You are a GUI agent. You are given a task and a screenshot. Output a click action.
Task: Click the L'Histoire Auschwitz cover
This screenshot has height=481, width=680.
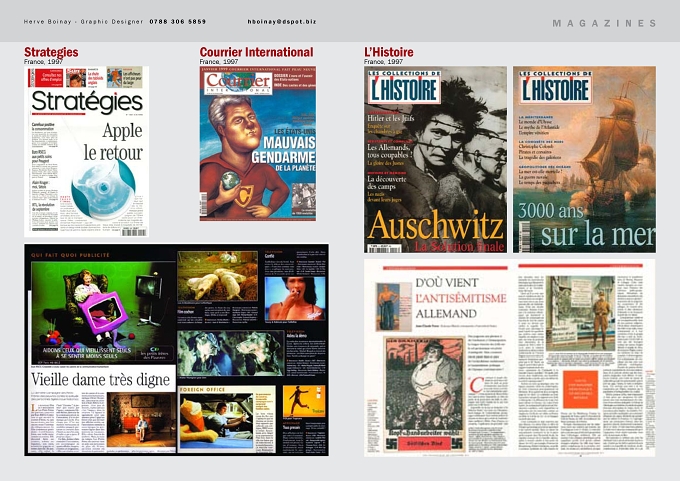(435, 159)
